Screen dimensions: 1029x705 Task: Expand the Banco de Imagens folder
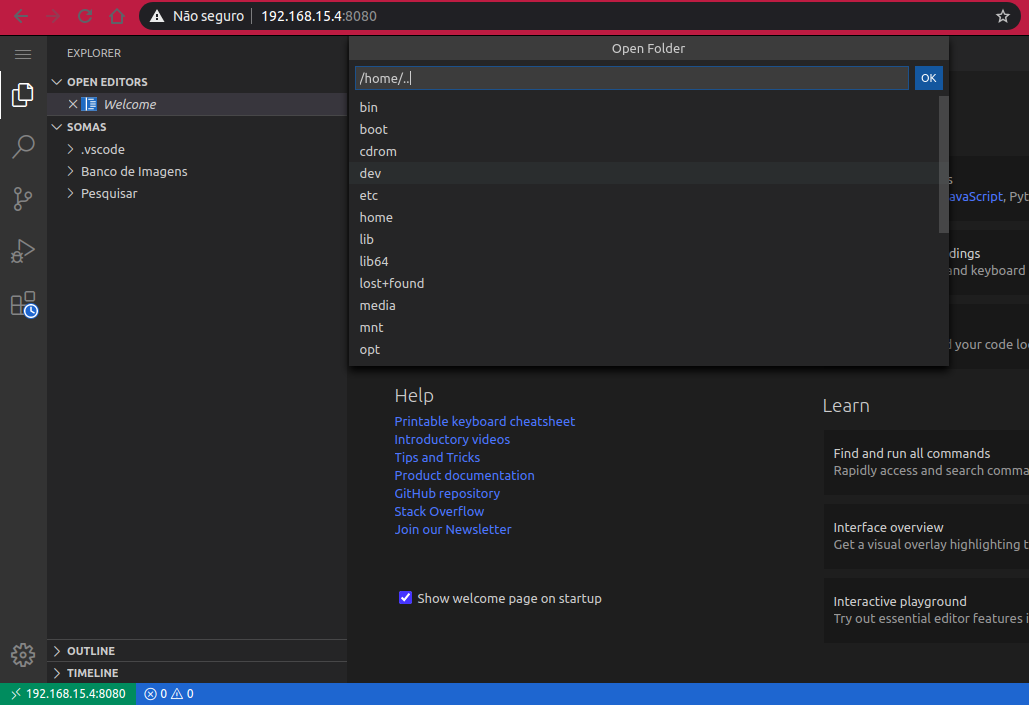coord(70,171)
